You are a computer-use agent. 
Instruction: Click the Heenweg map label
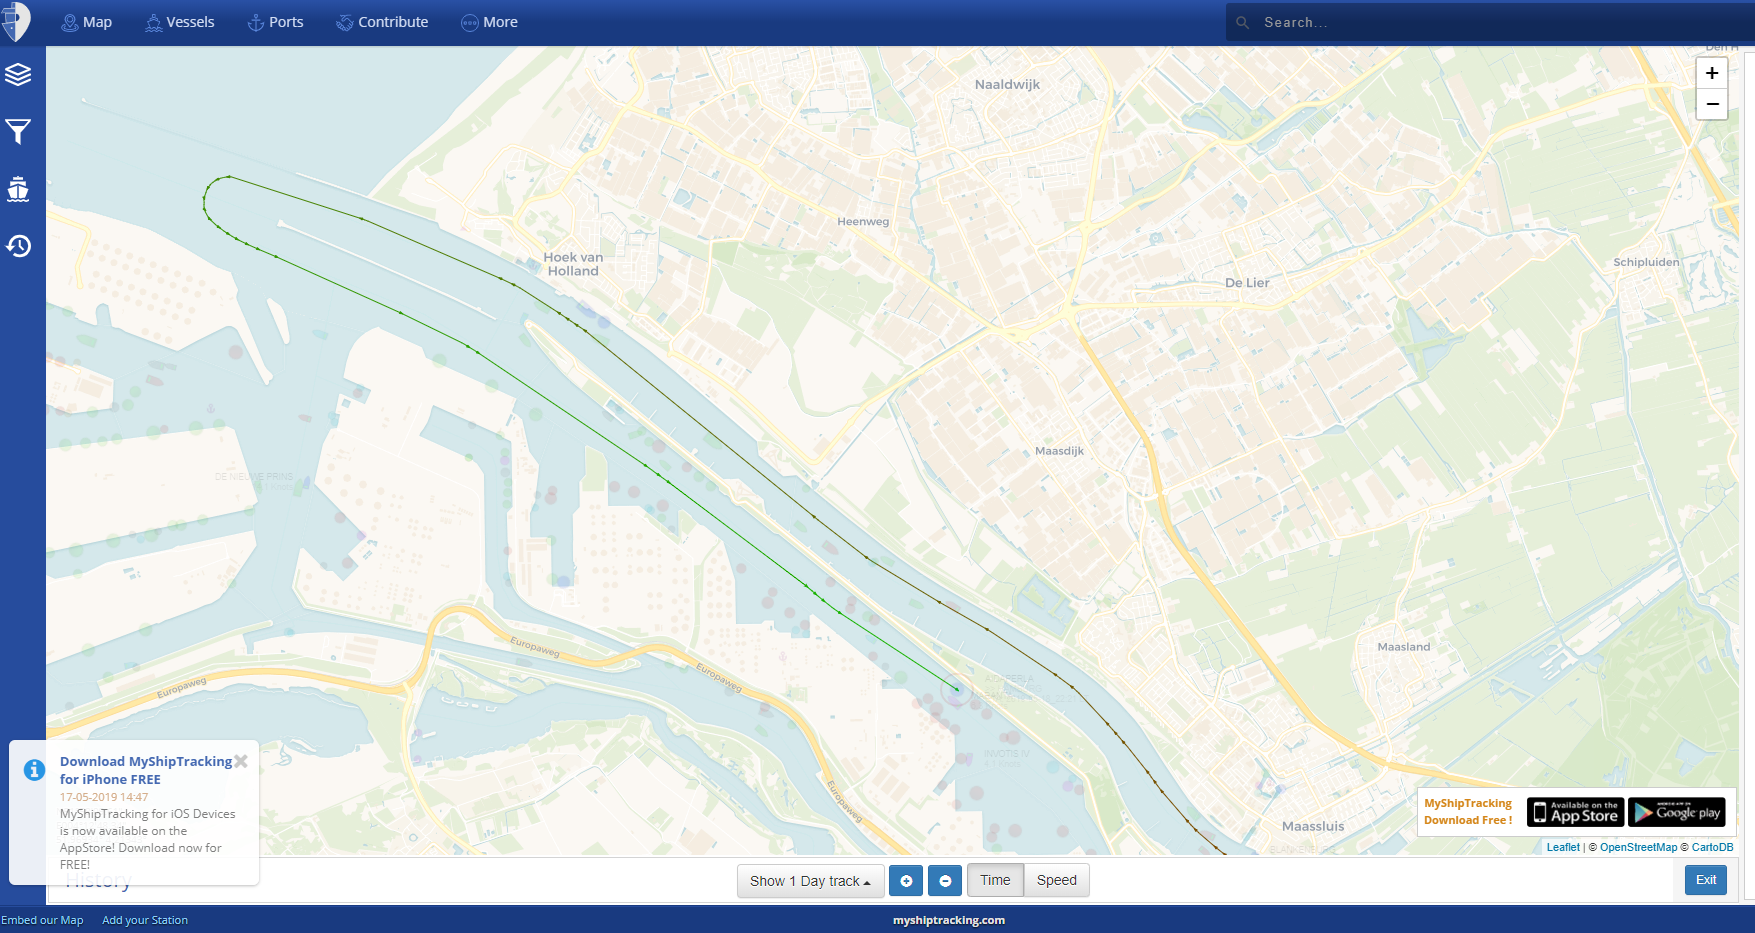pos(863,222)
